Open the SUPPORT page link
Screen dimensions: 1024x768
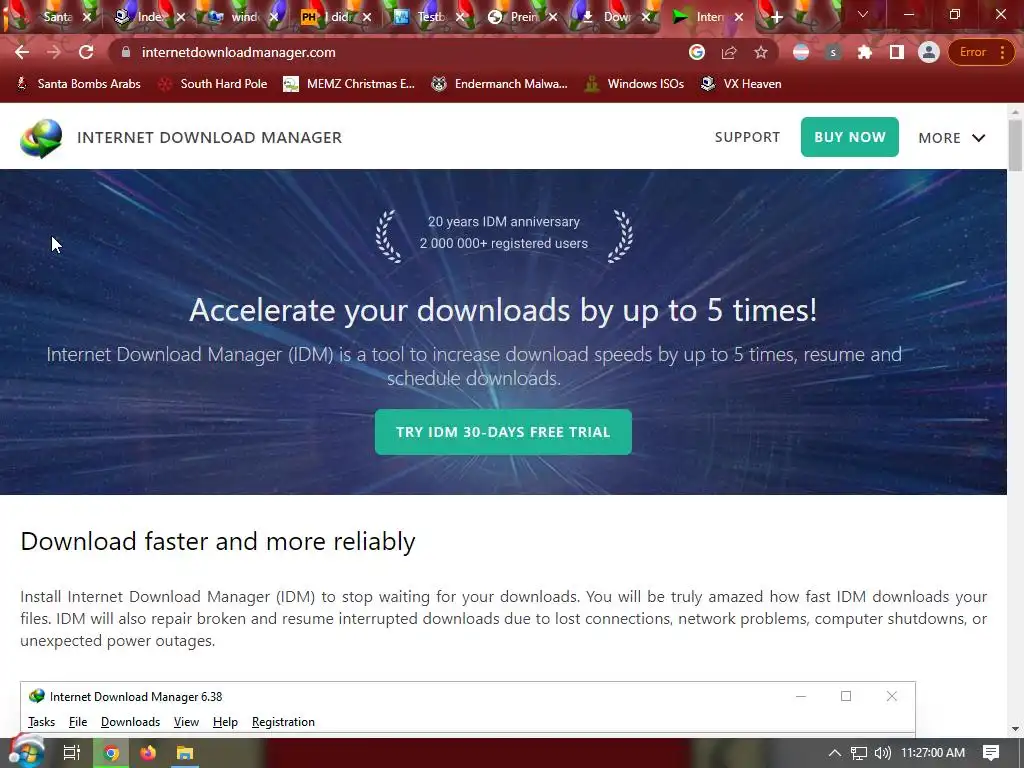point(747,137)
